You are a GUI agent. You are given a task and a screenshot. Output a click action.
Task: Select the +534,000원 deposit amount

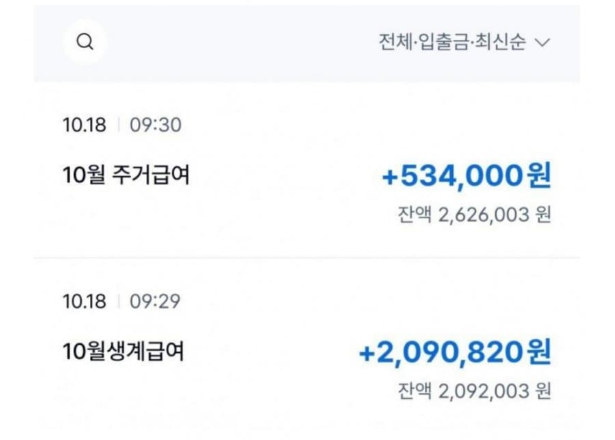(467, 176)
